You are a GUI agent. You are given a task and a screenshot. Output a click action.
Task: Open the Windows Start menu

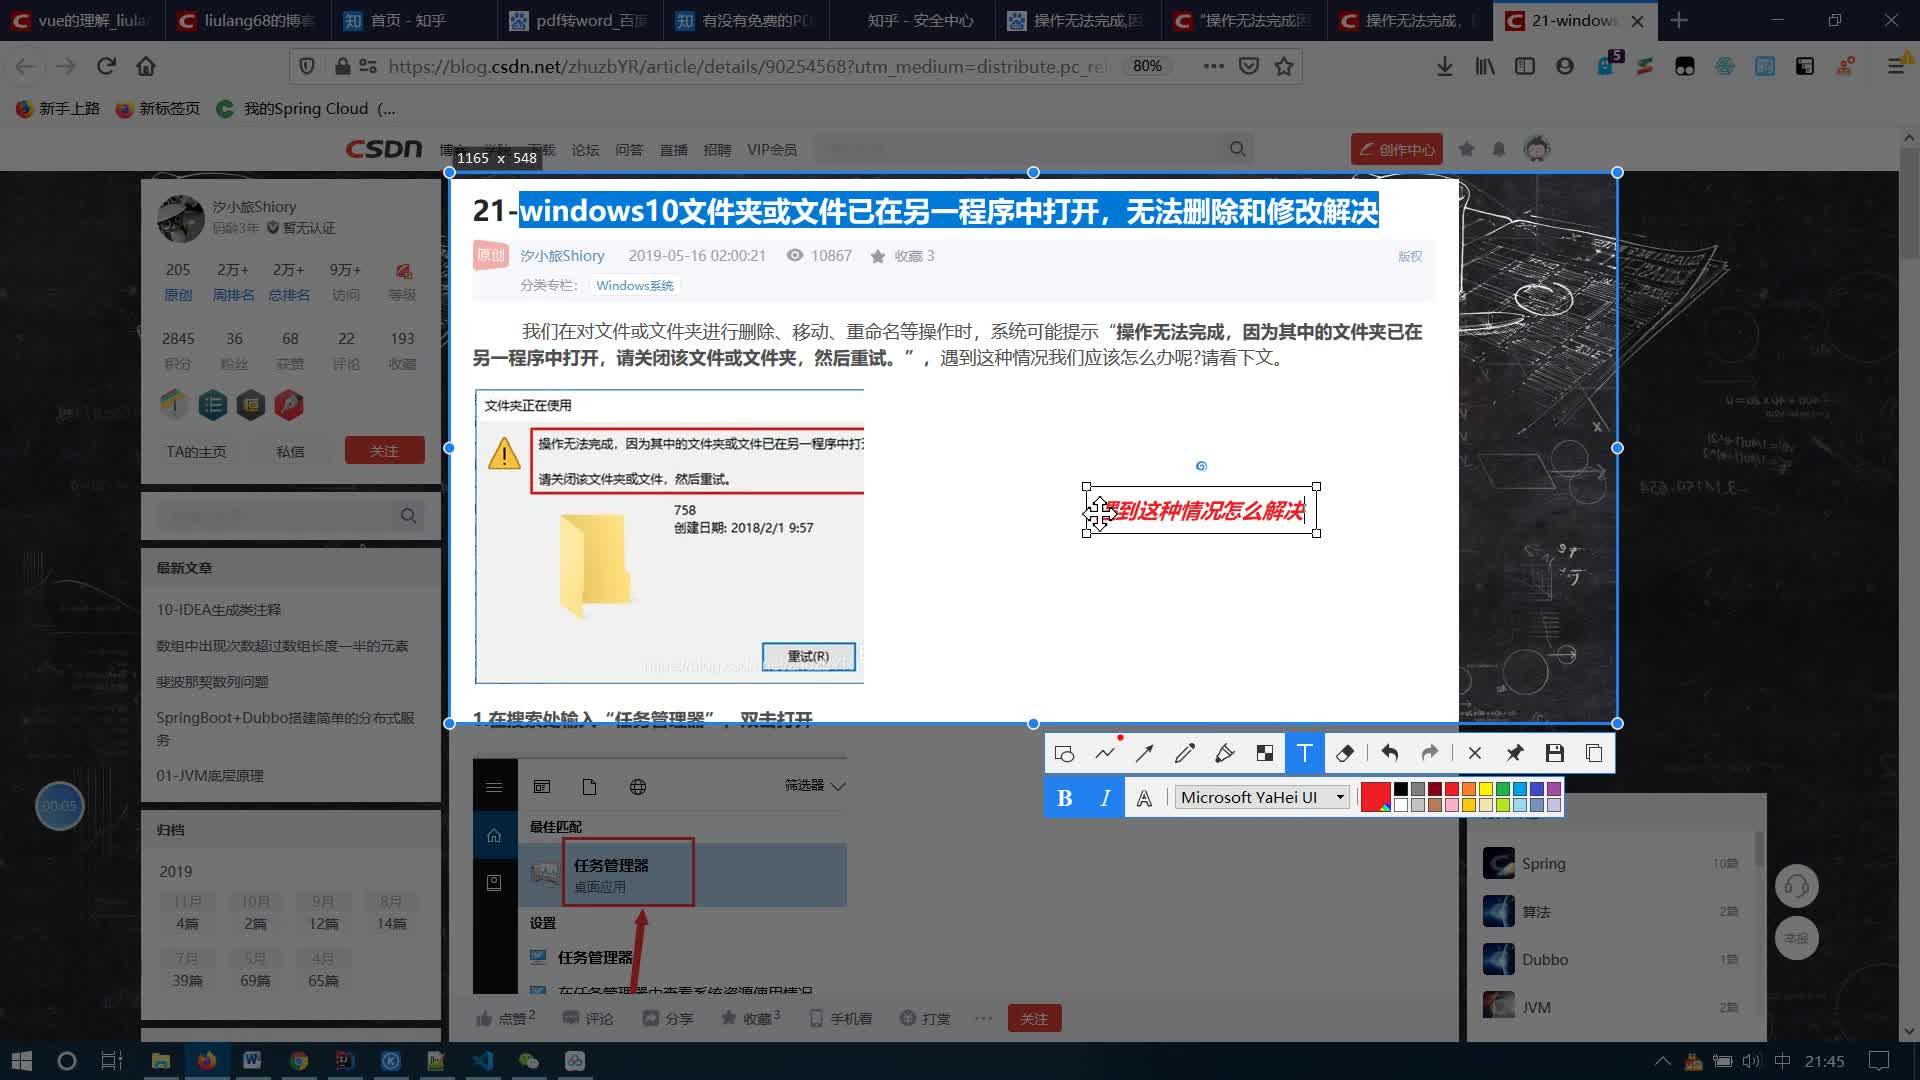pyautogui.click(x=22, y=1060)
